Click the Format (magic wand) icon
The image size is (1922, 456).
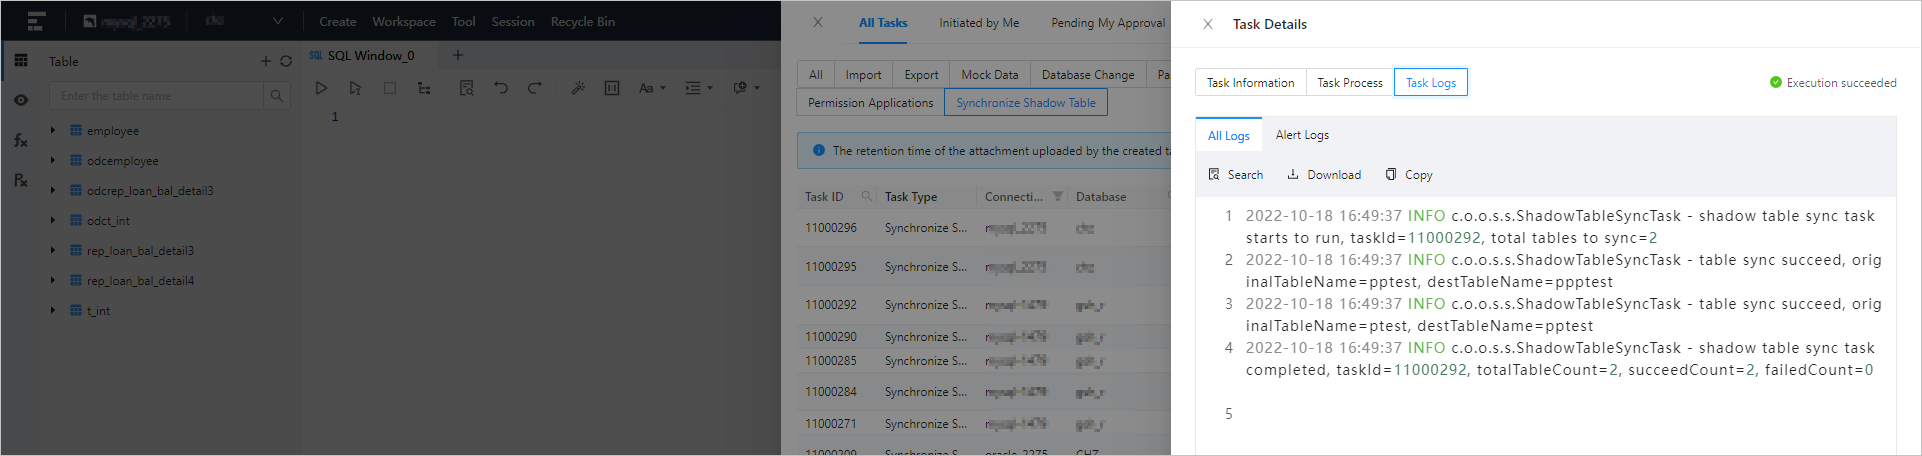click(578, 88)
